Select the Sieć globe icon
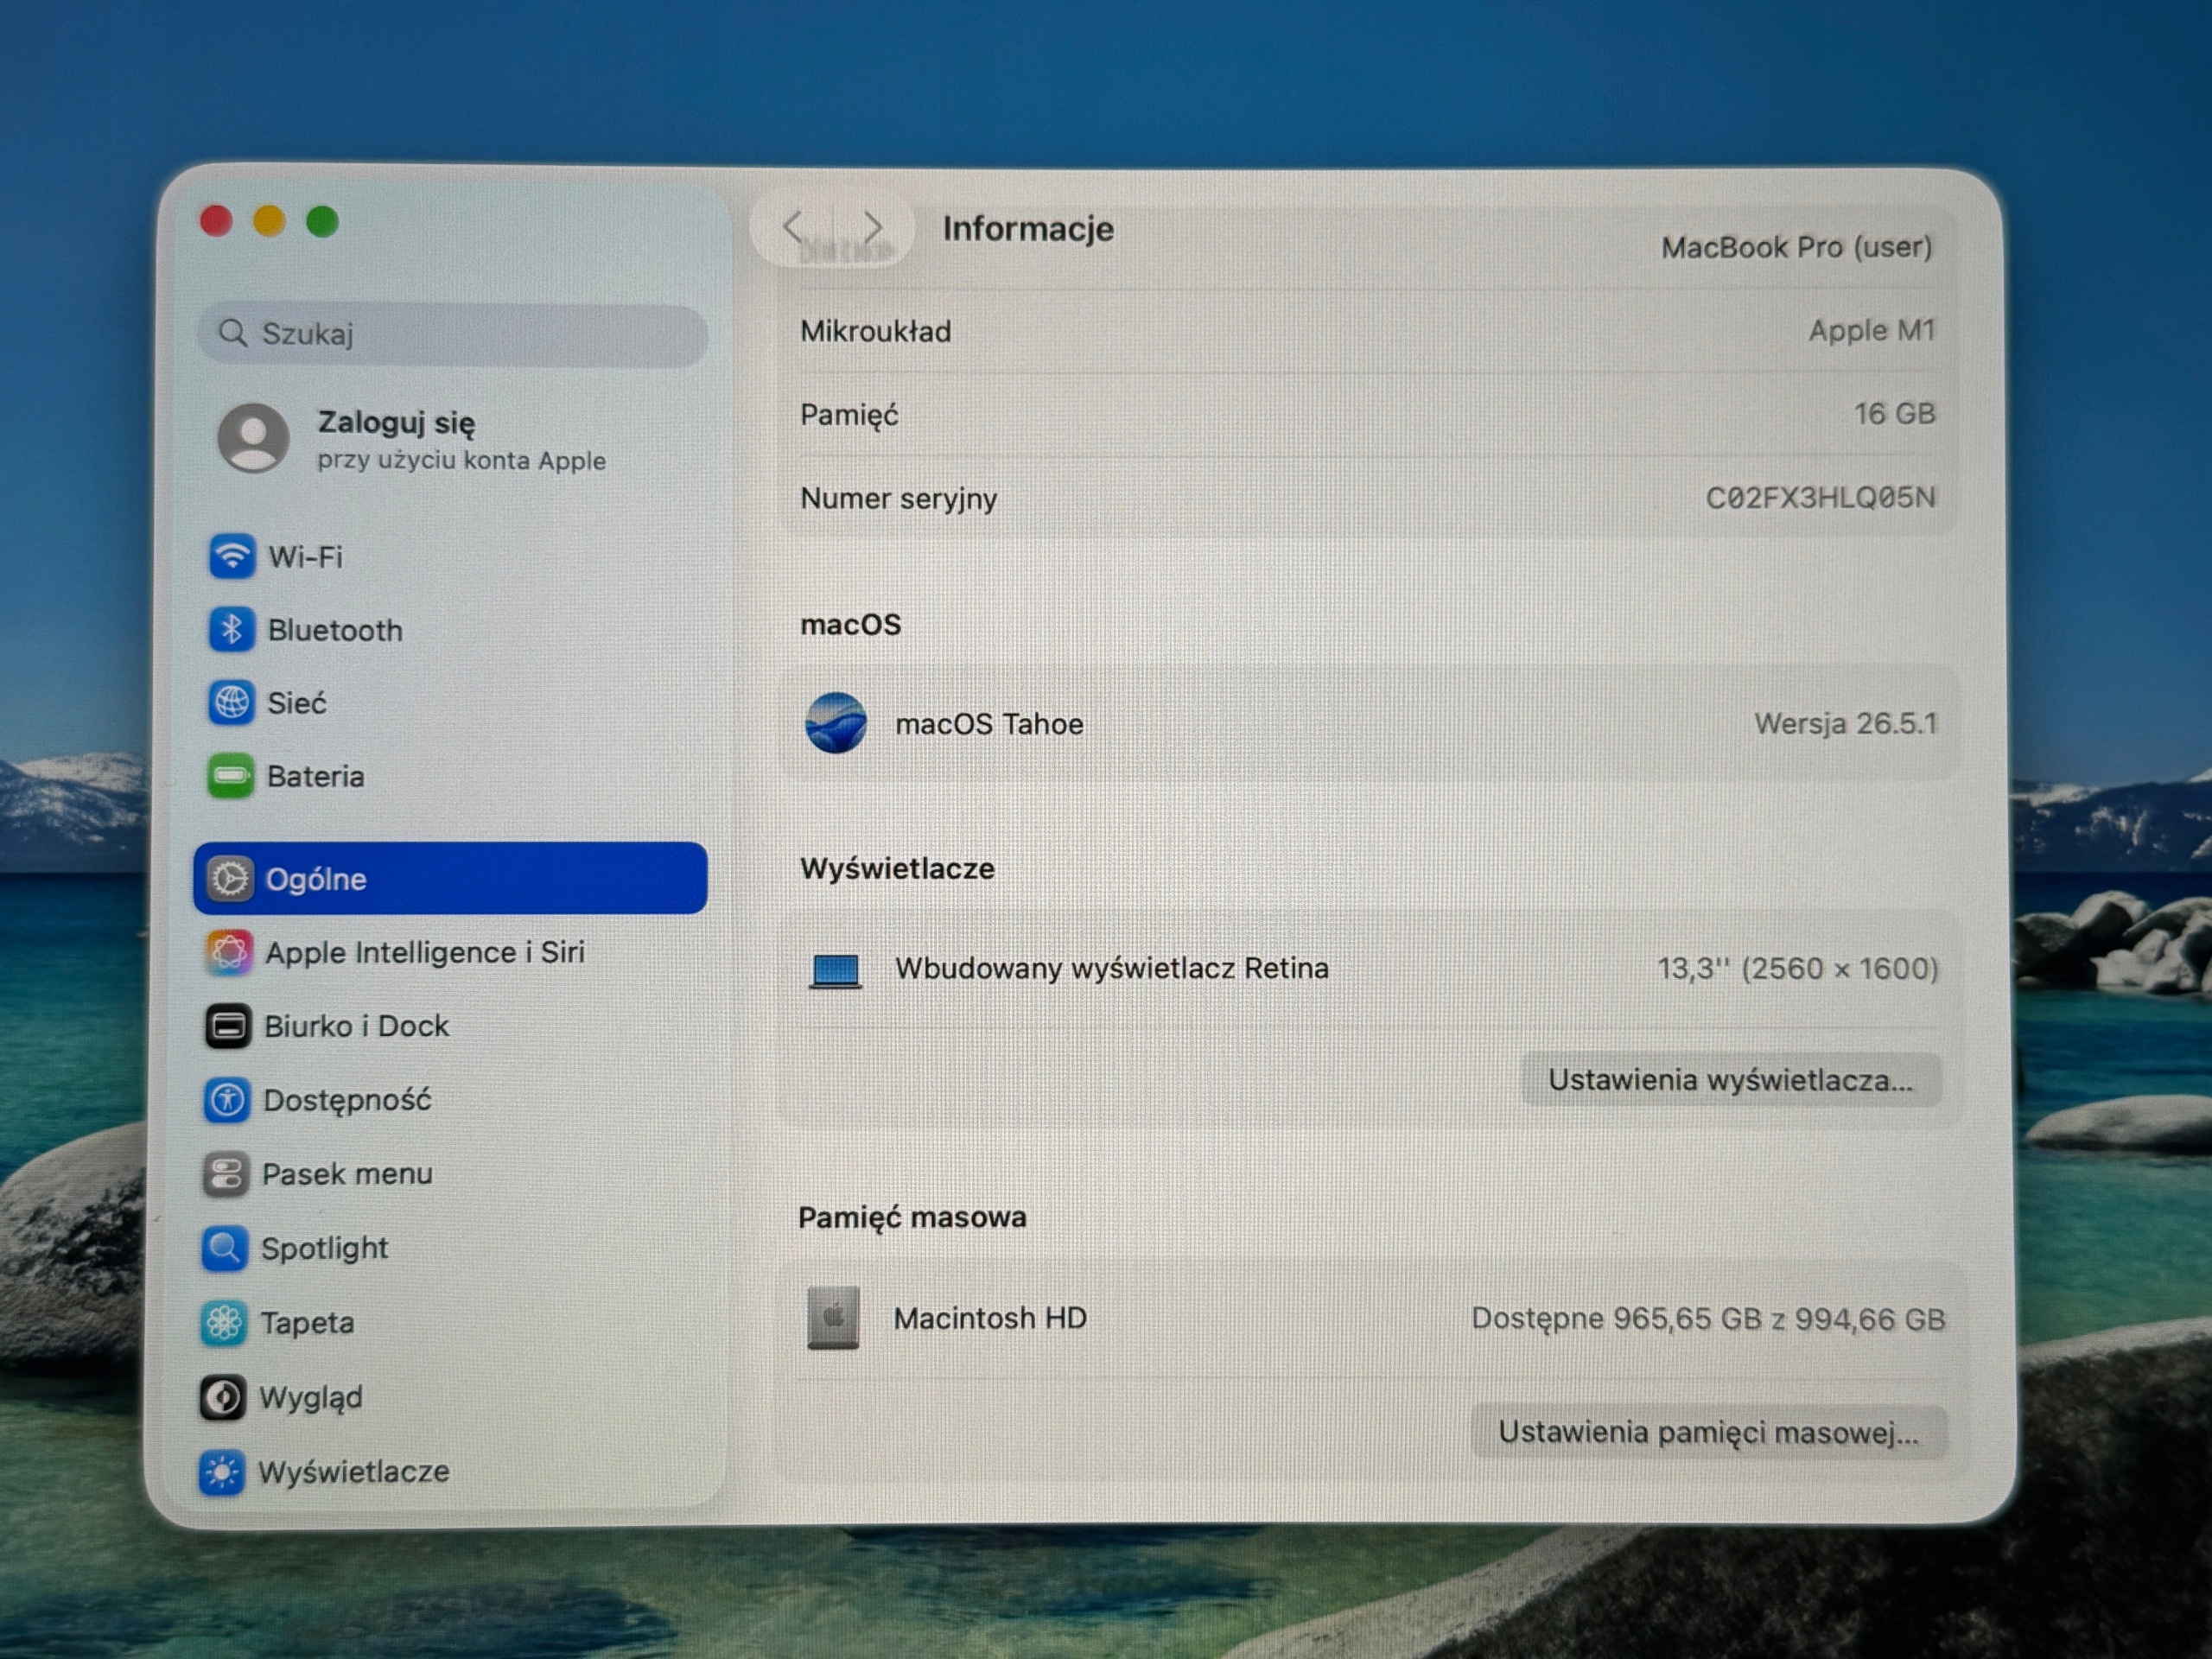2212x1659 pixels. (x=231, y=703)
